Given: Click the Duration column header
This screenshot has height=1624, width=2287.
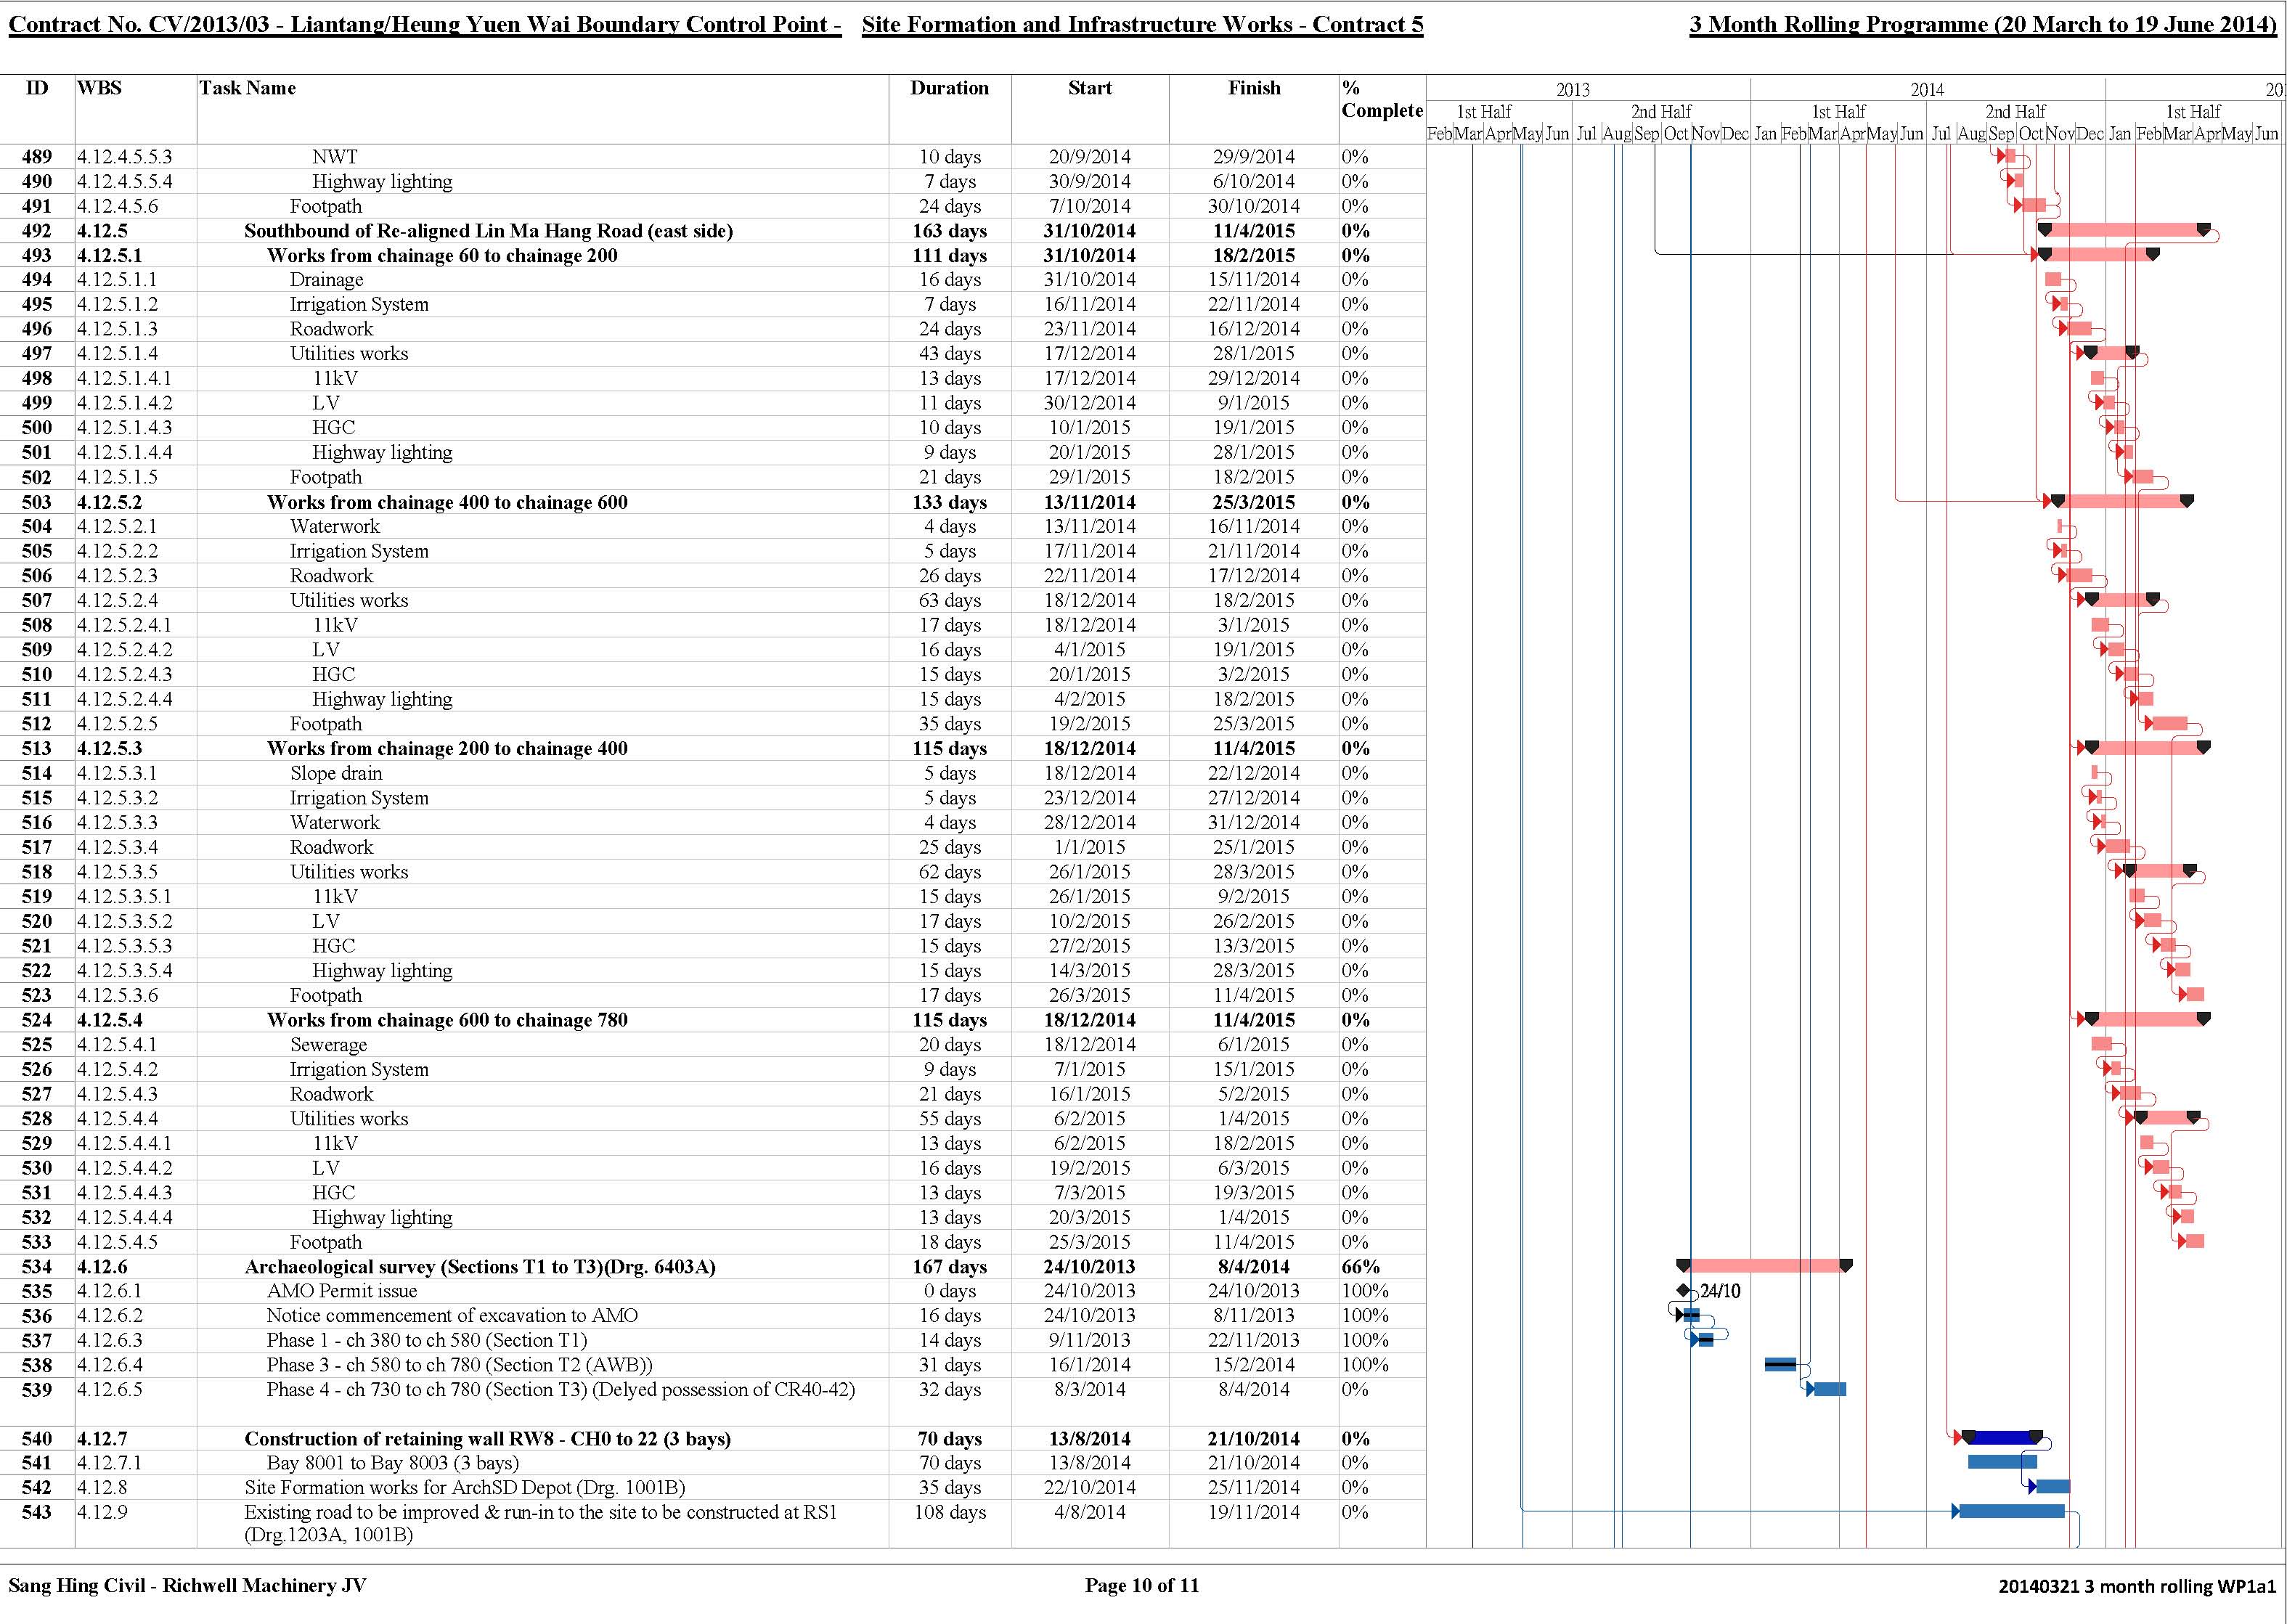Looking at the screenshot, I should pyautogui.click(x=949, y=88).
